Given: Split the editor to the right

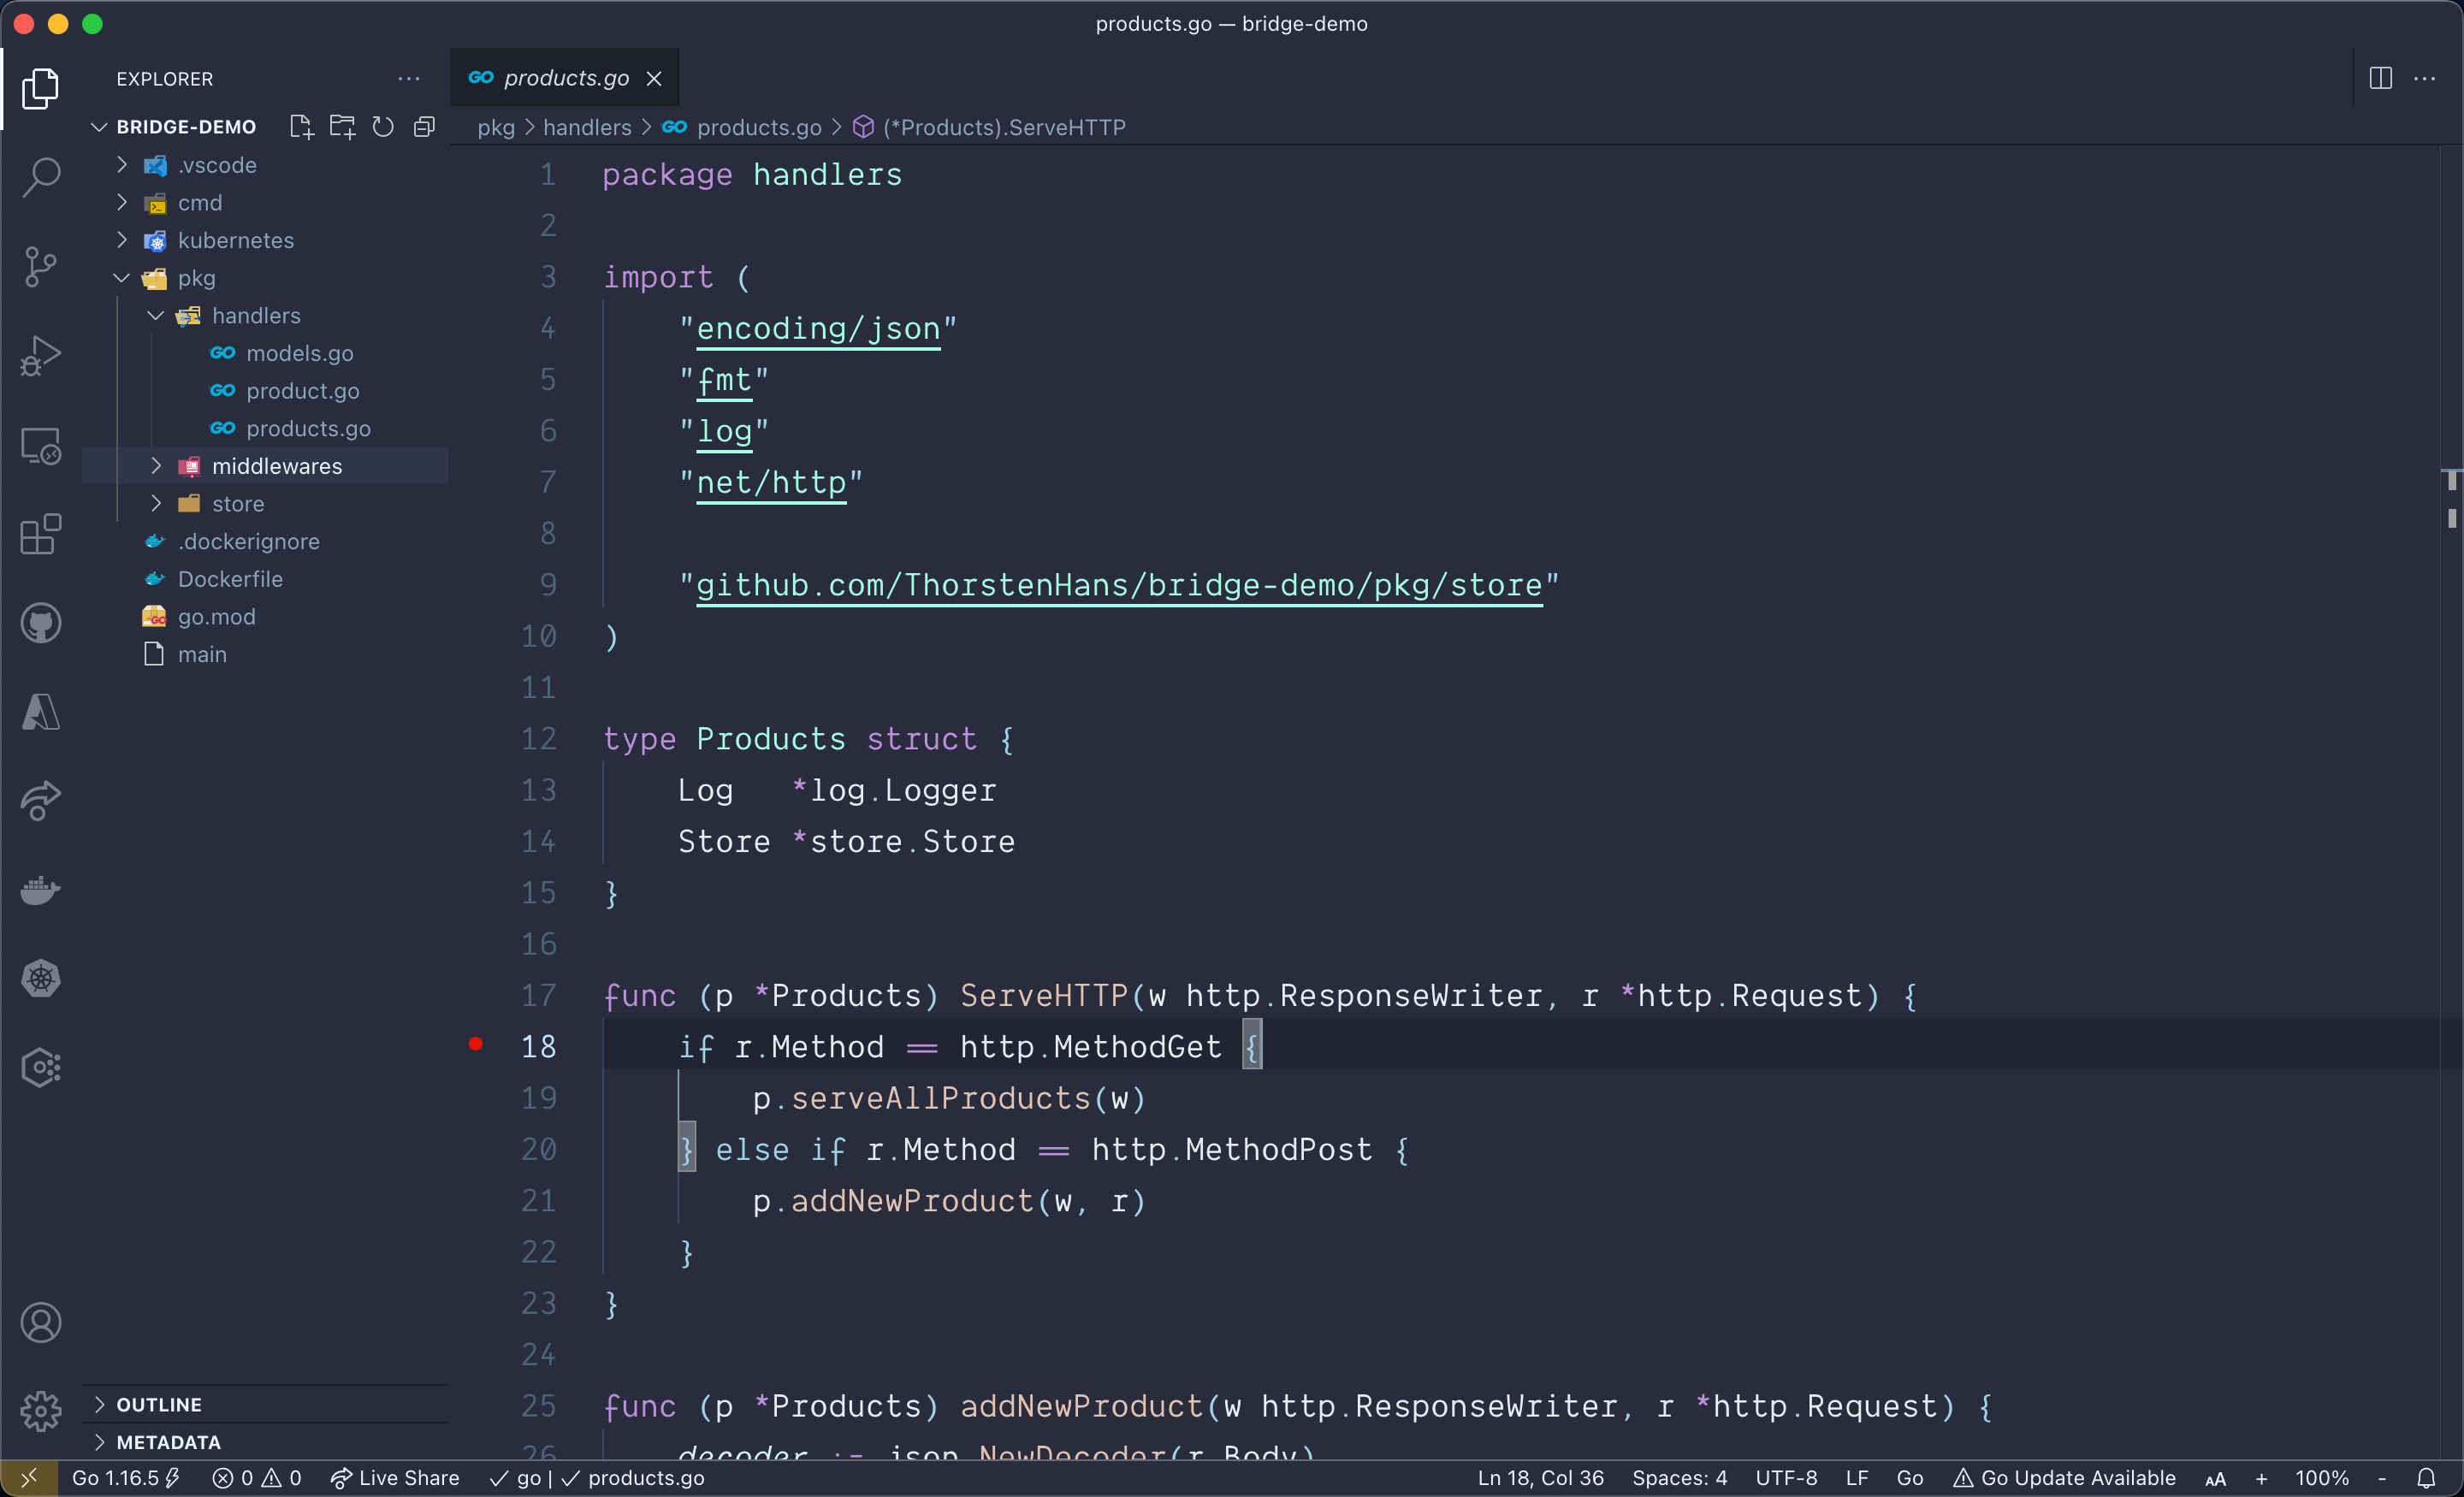Looking at the screenshot, I should (2380, 78).
